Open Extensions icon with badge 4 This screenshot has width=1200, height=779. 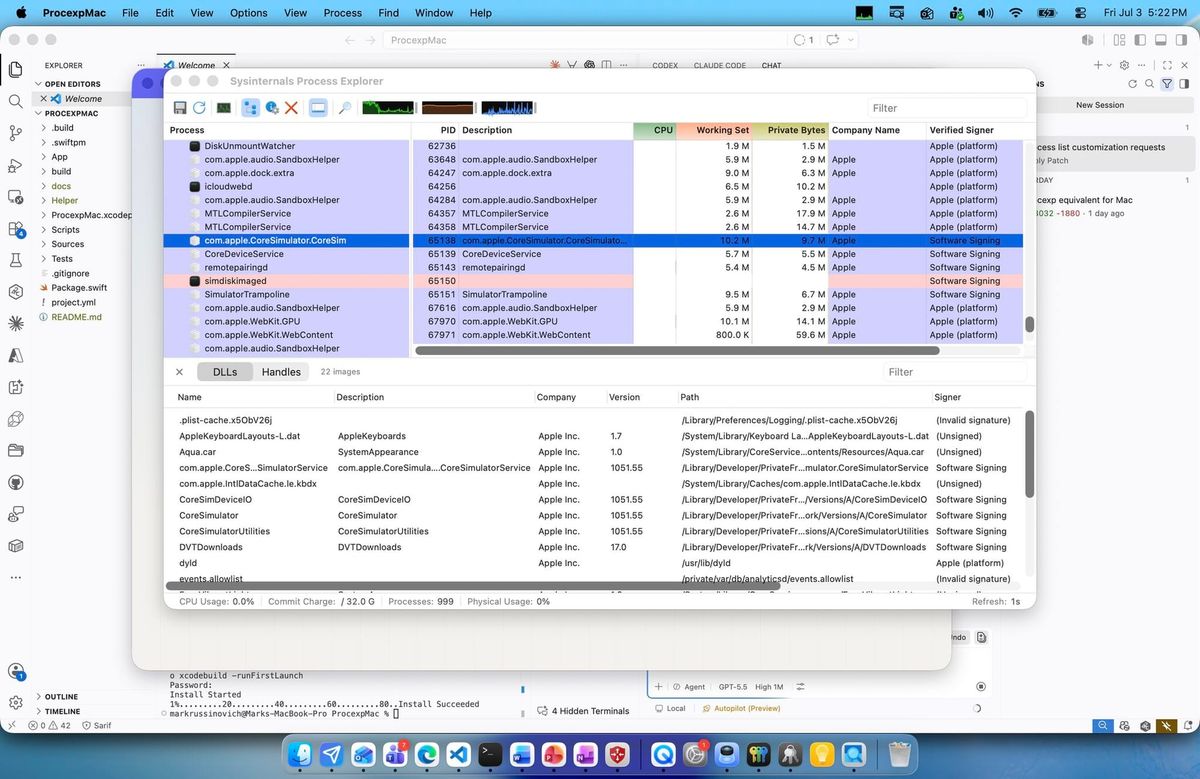click(x=15, y=229)
